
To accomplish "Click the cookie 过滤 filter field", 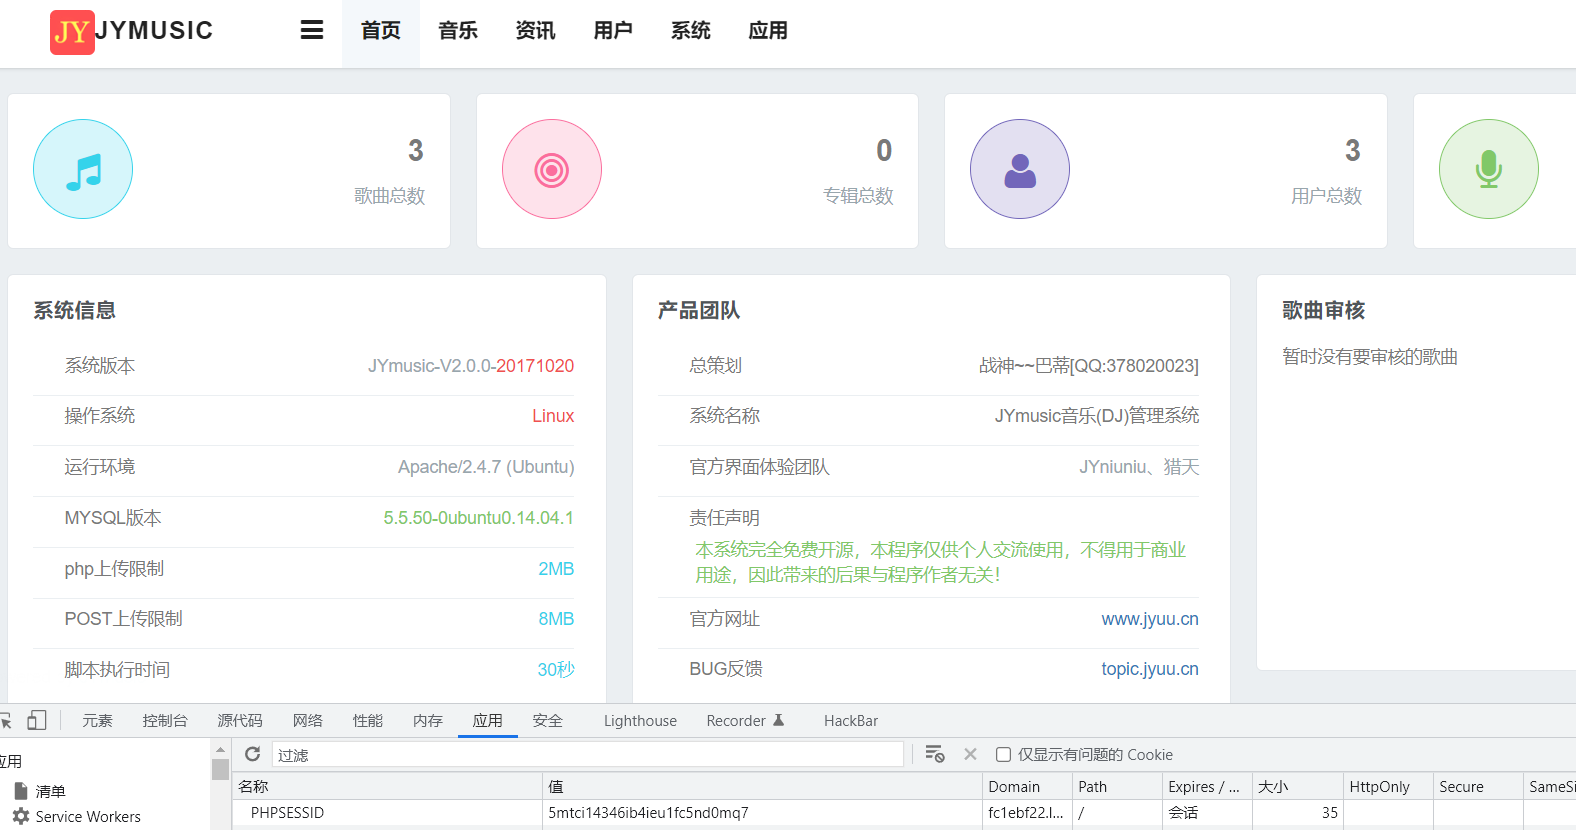I will pyautogui.click(x=588, y=754).
